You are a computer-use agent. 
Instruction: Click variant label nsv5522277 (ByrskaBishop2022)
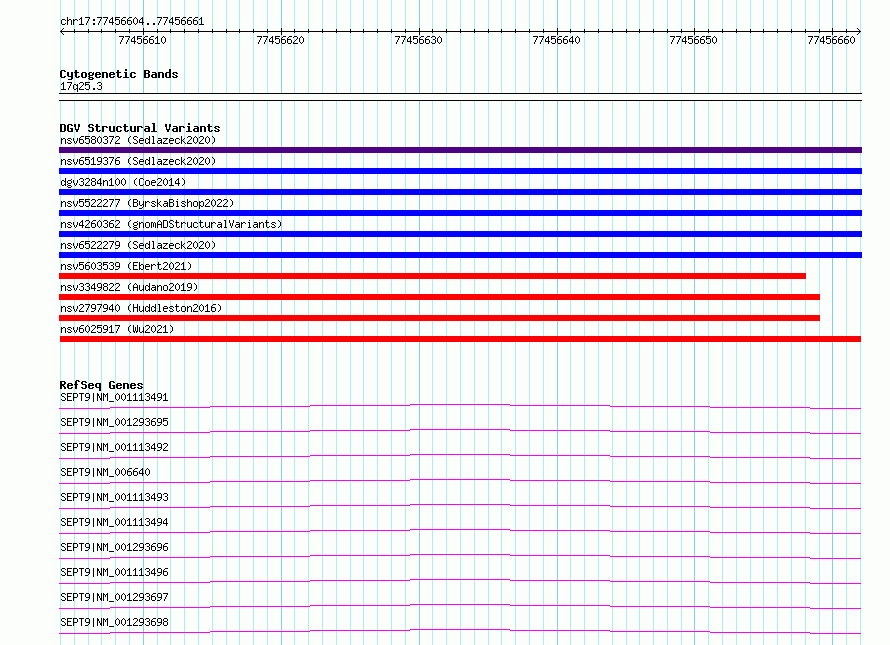[147, 203]
